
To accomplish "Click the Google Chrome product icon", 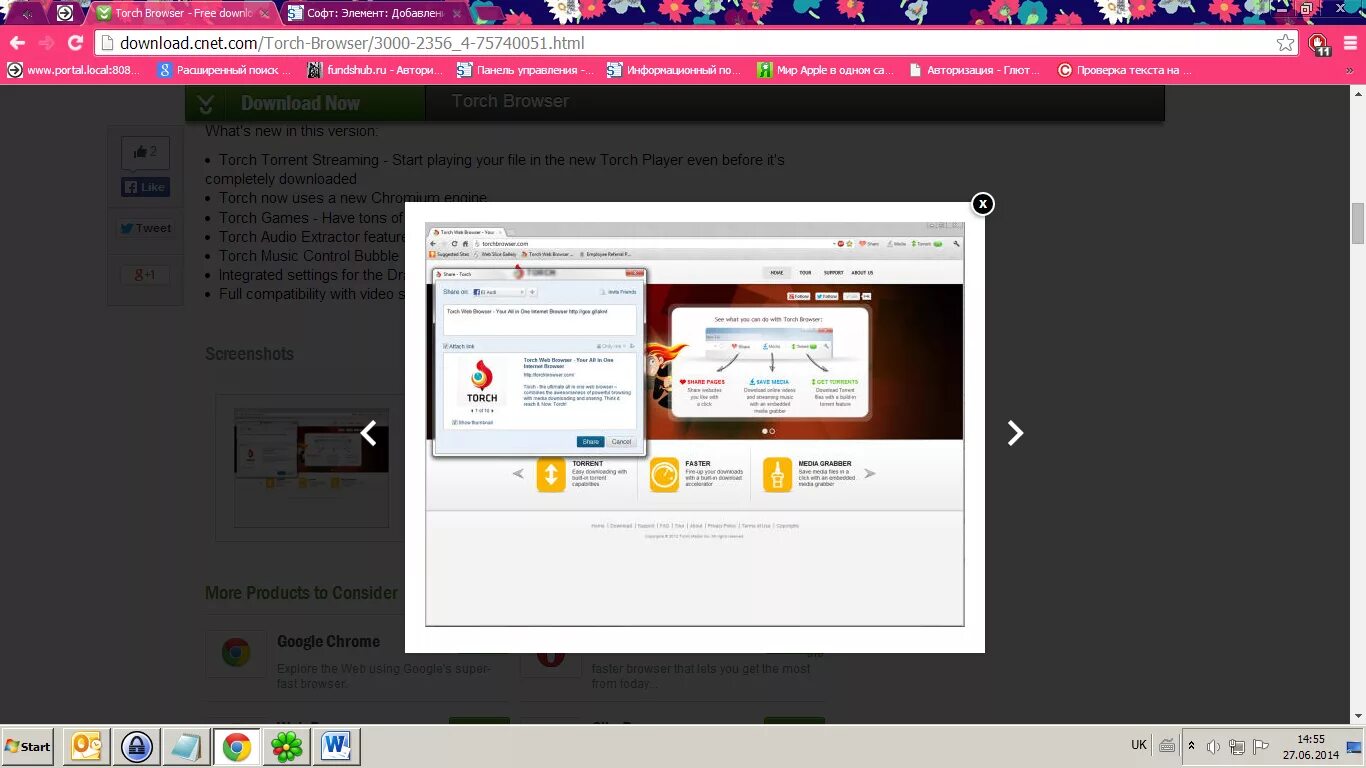I will click(236, 654).
